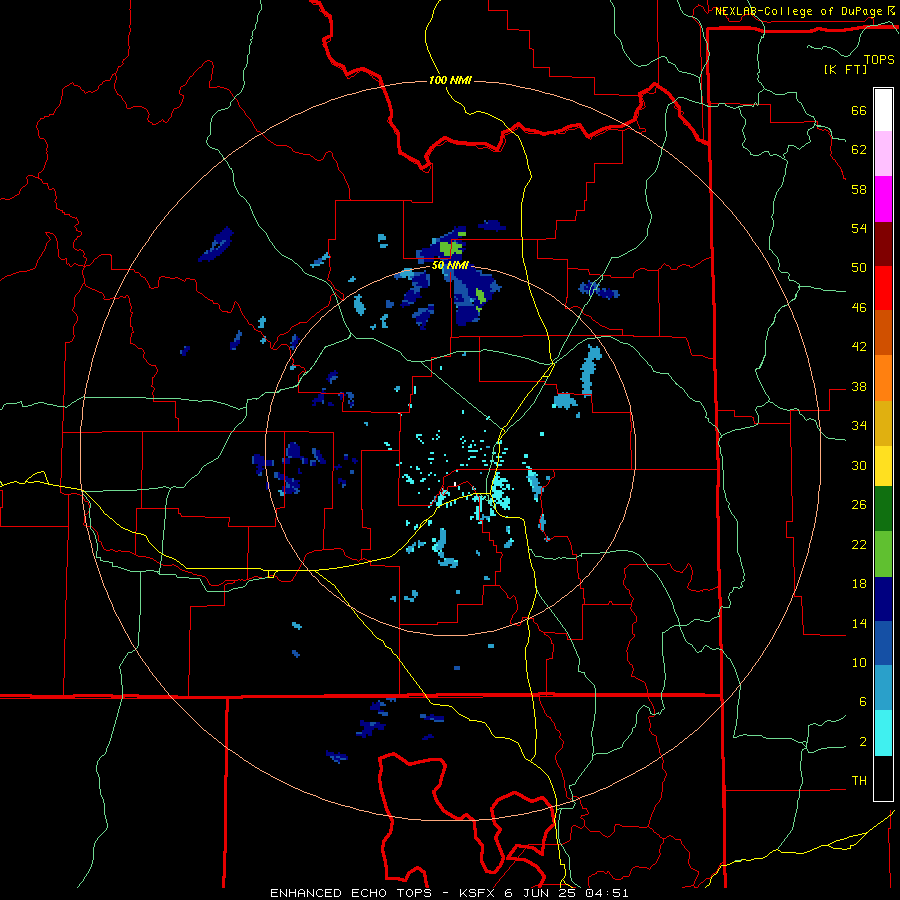This screenshot has width=900, height=900.
Task: Select the bright yellow legend block
Action: pyautogui.click(x=883, y=466)
